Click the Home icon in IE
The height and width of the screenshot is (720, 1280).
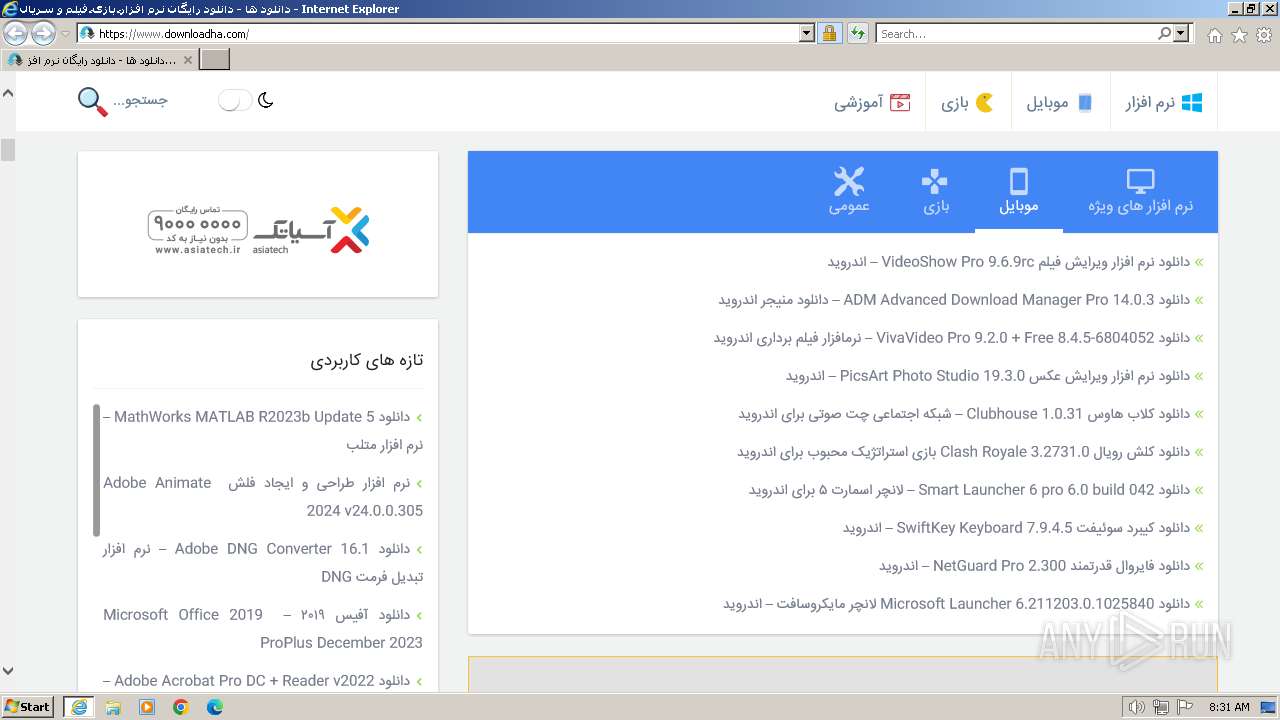coord(1214,35)
